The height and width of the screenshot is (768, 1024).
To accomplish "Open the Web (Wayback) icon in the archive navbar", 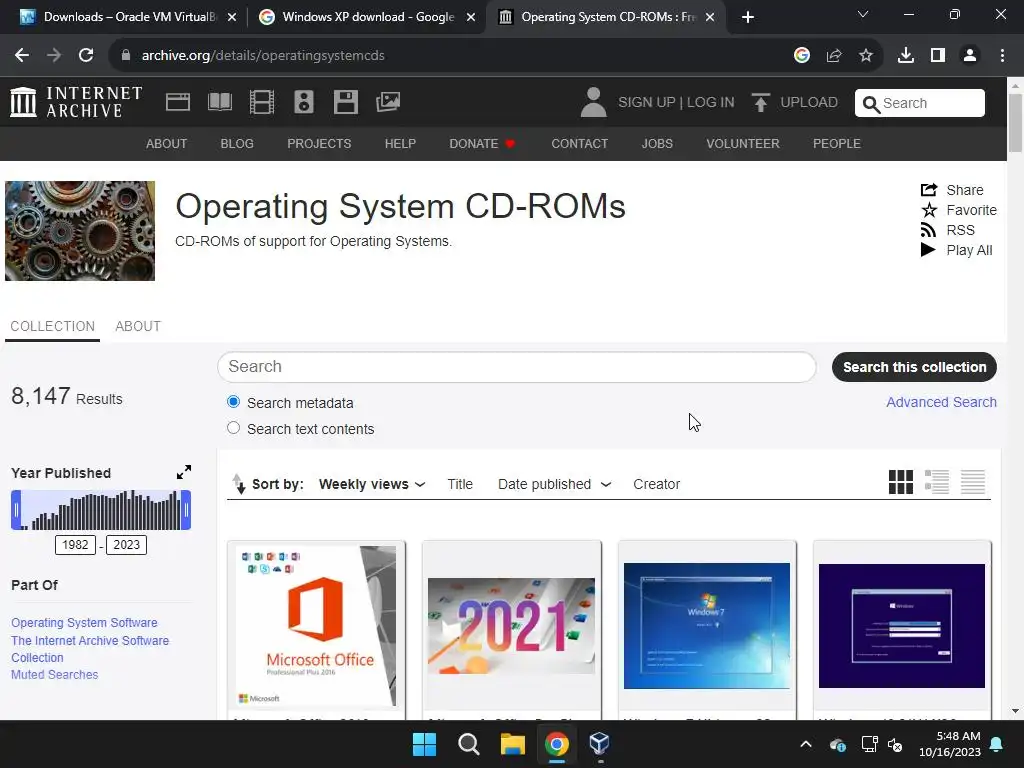I will tap(178, 102).
